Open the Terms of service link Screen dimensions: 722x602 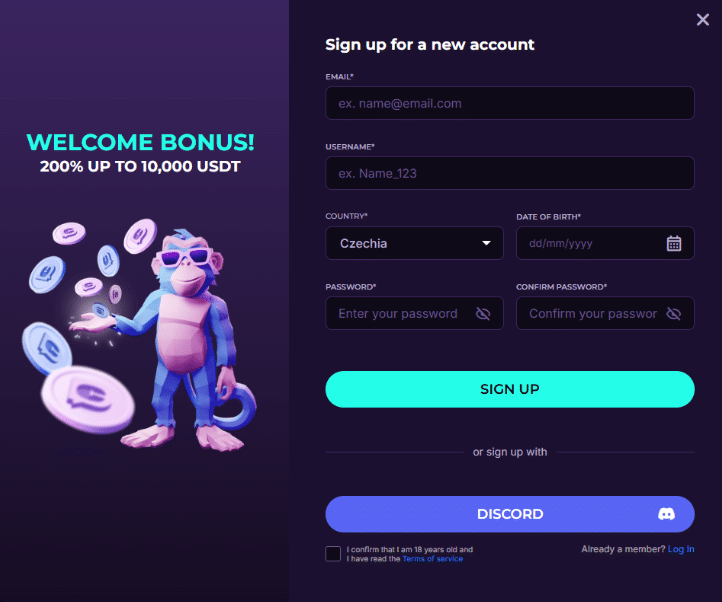[432, 559]
